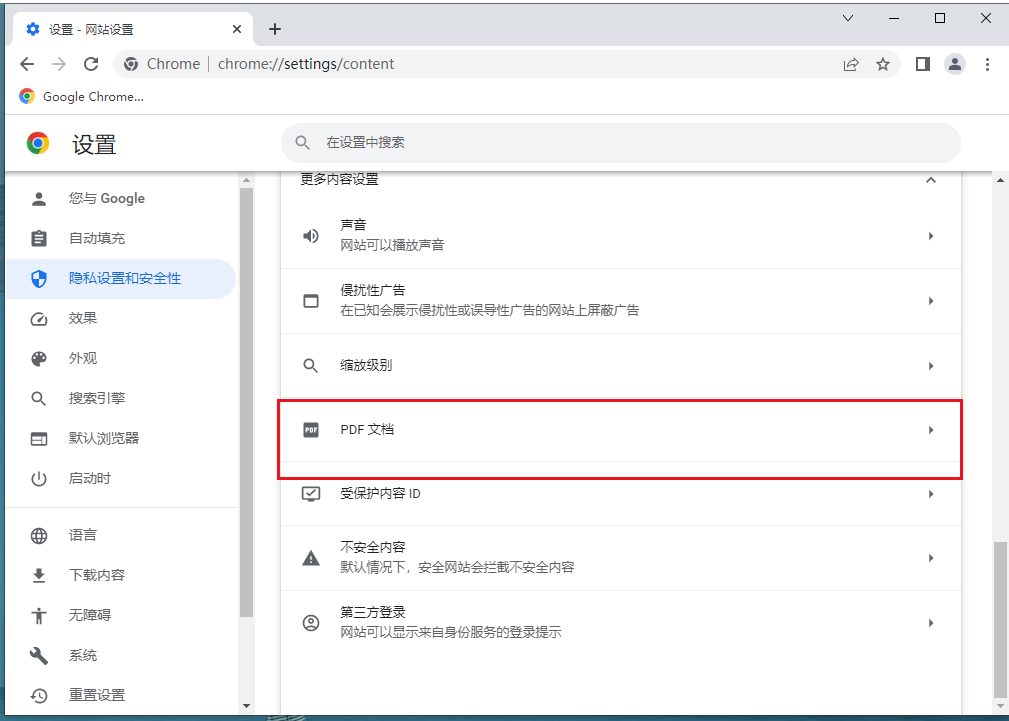
Task: Open the tab search dropdown arrow
Action: (848, 18)
